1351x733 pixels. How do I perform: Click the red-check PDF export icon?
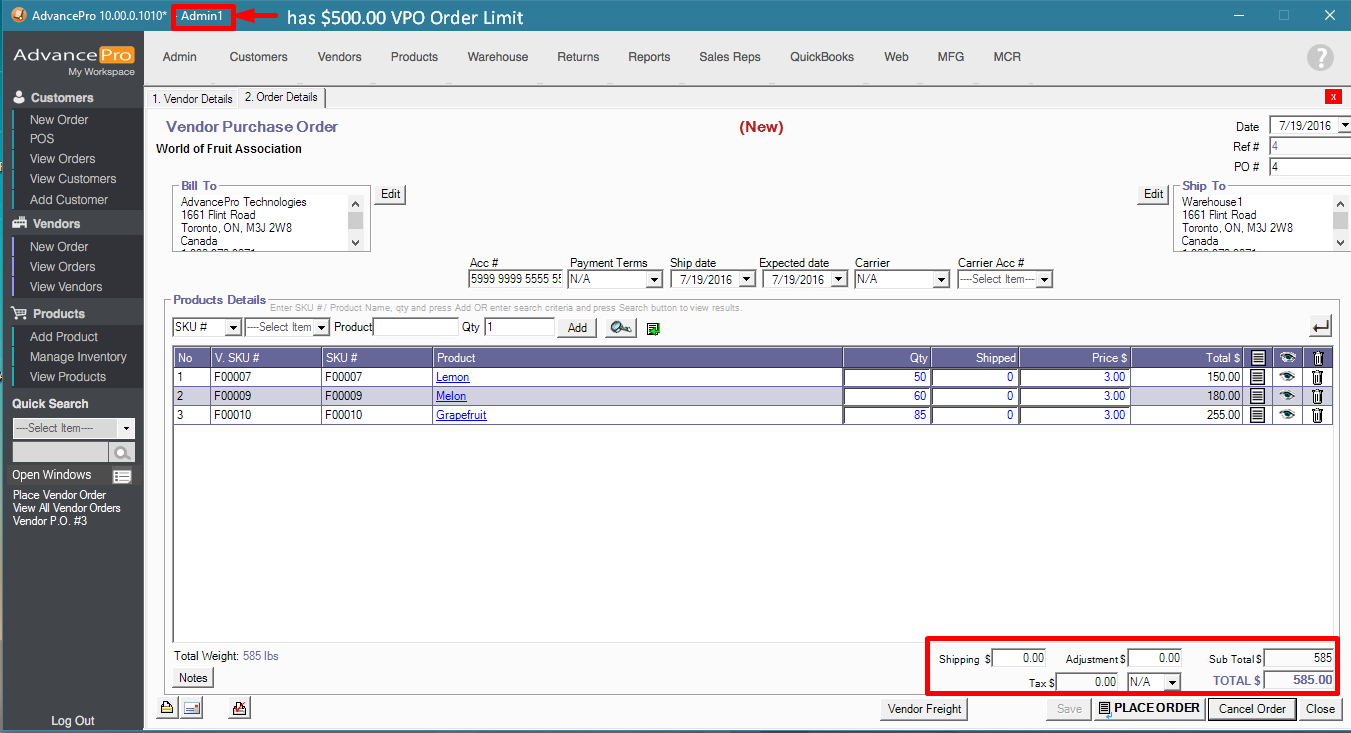click(x=239, y=709)
